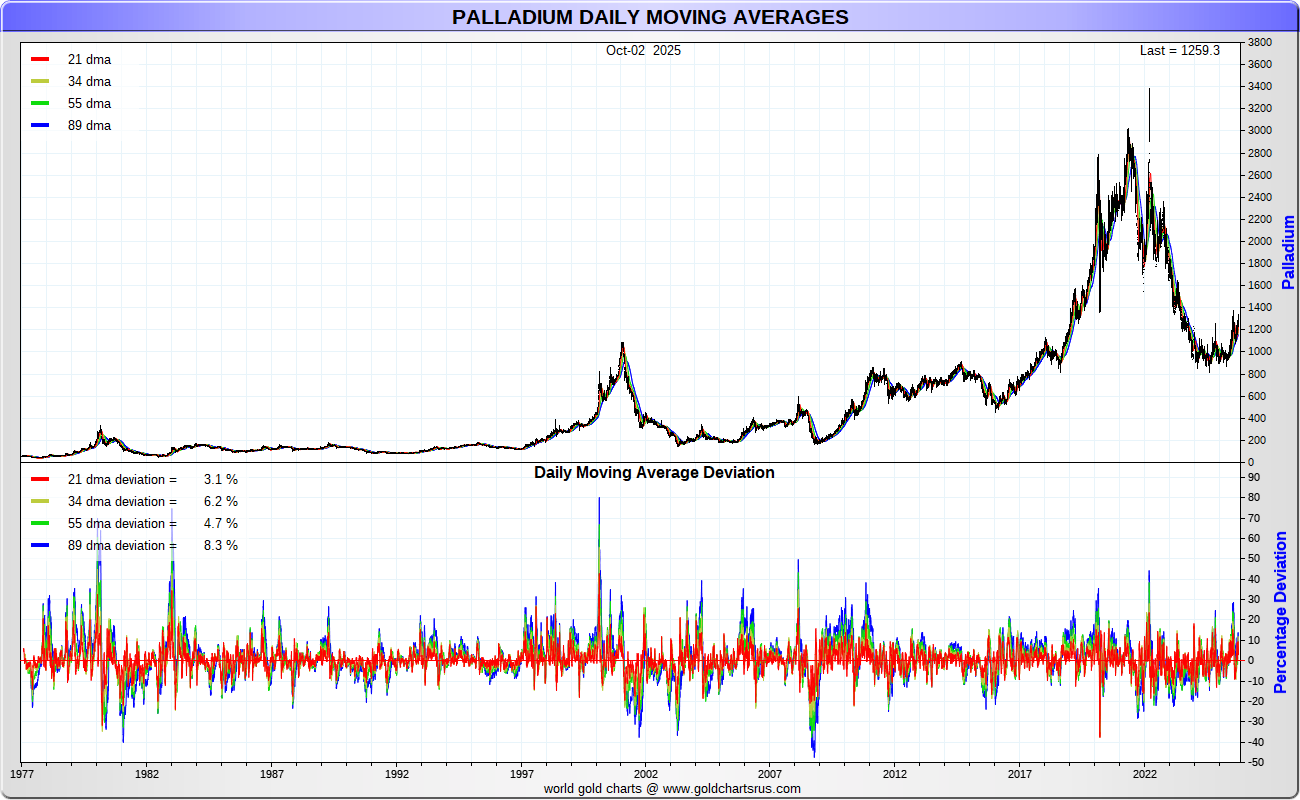Screen dimensions: 1300x800
Task: Click the 2012 year label on the time axis
Action: (x=895, y=774)
